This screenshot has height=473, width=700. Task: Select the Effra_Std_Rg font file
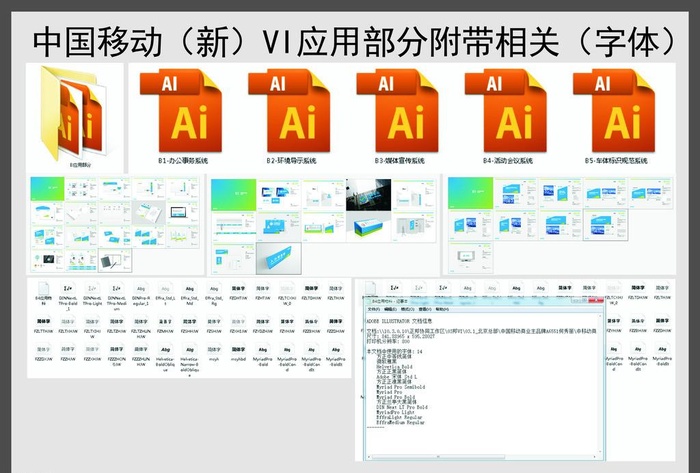pos(214,295)
